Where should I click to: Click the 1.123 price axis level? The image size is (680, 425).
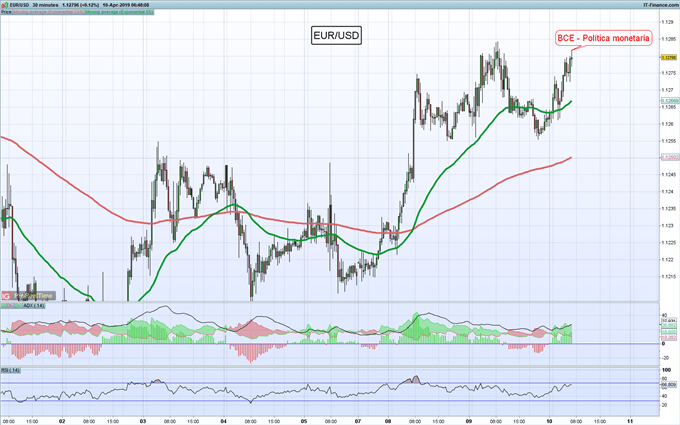pos(667,225)
